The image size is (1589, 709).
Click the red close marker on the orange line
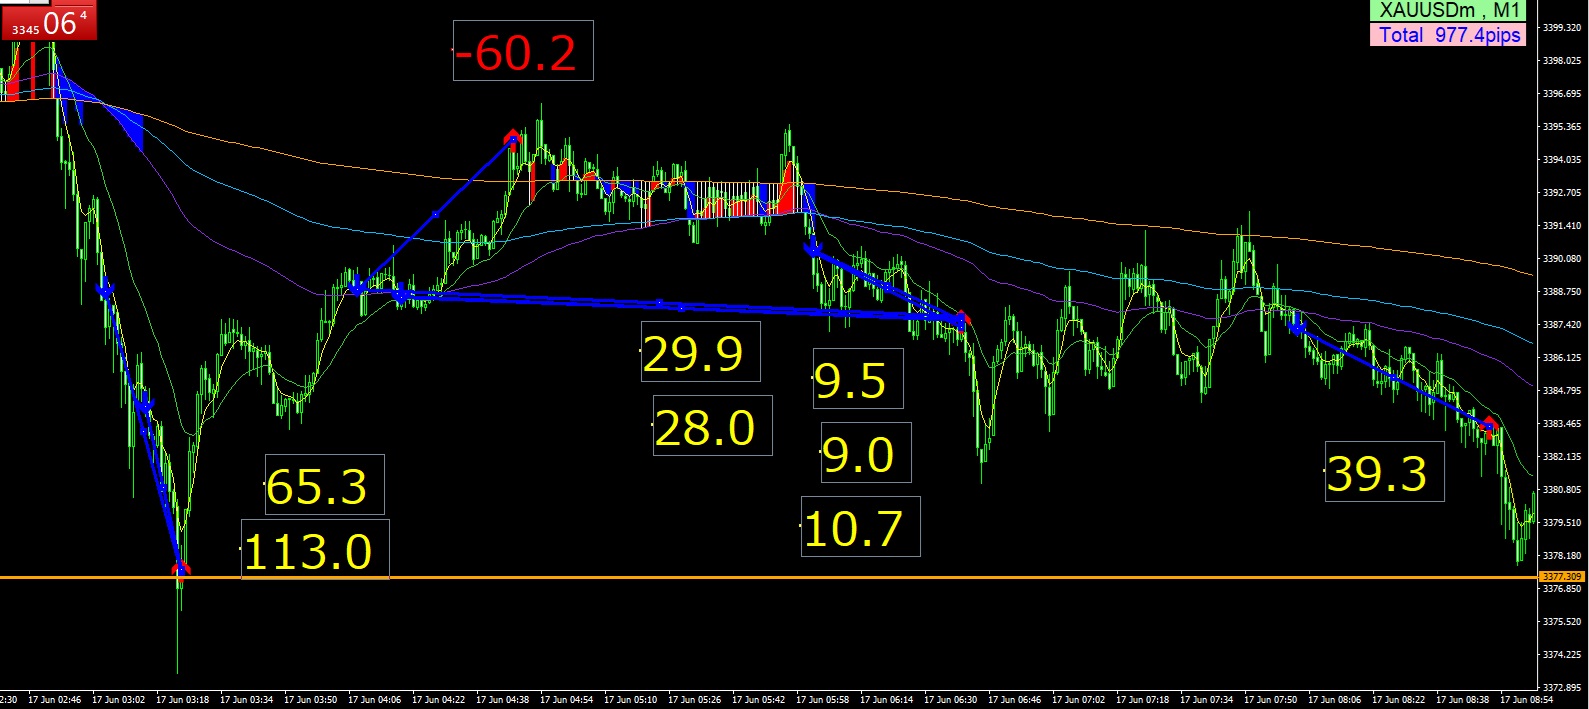181,570
